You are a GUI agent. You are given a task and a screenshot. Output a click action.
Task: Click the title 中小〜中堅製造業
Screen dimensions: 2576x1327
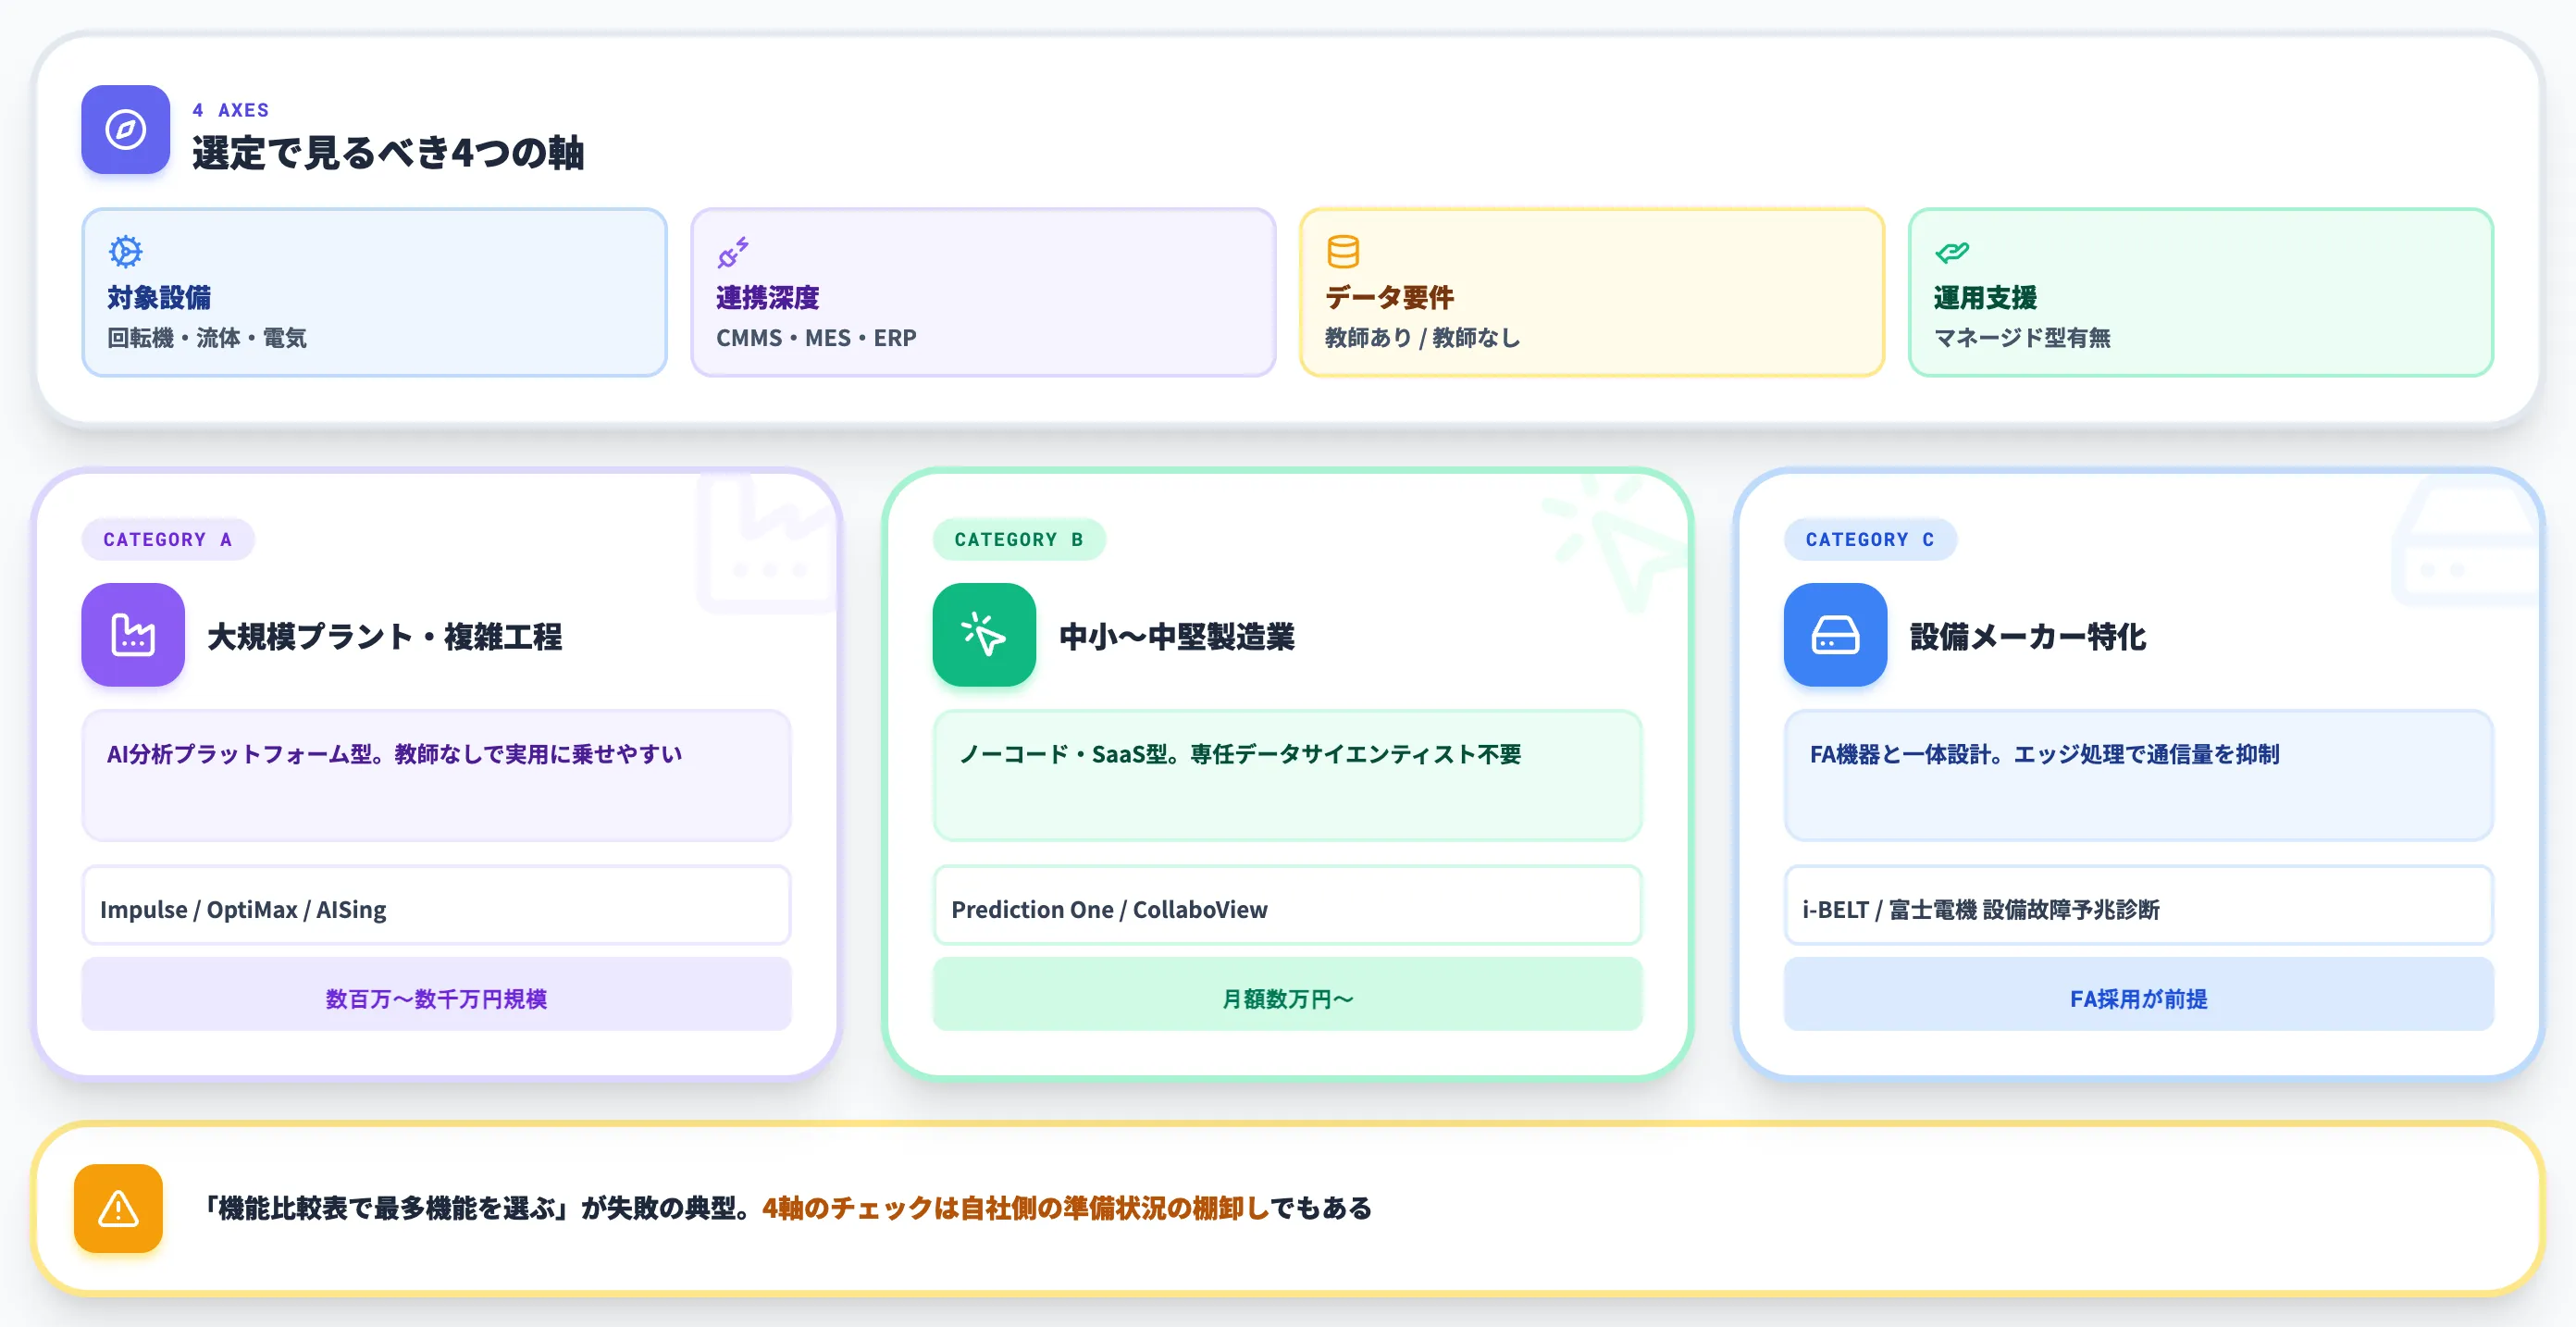(x=1177, y=637)
